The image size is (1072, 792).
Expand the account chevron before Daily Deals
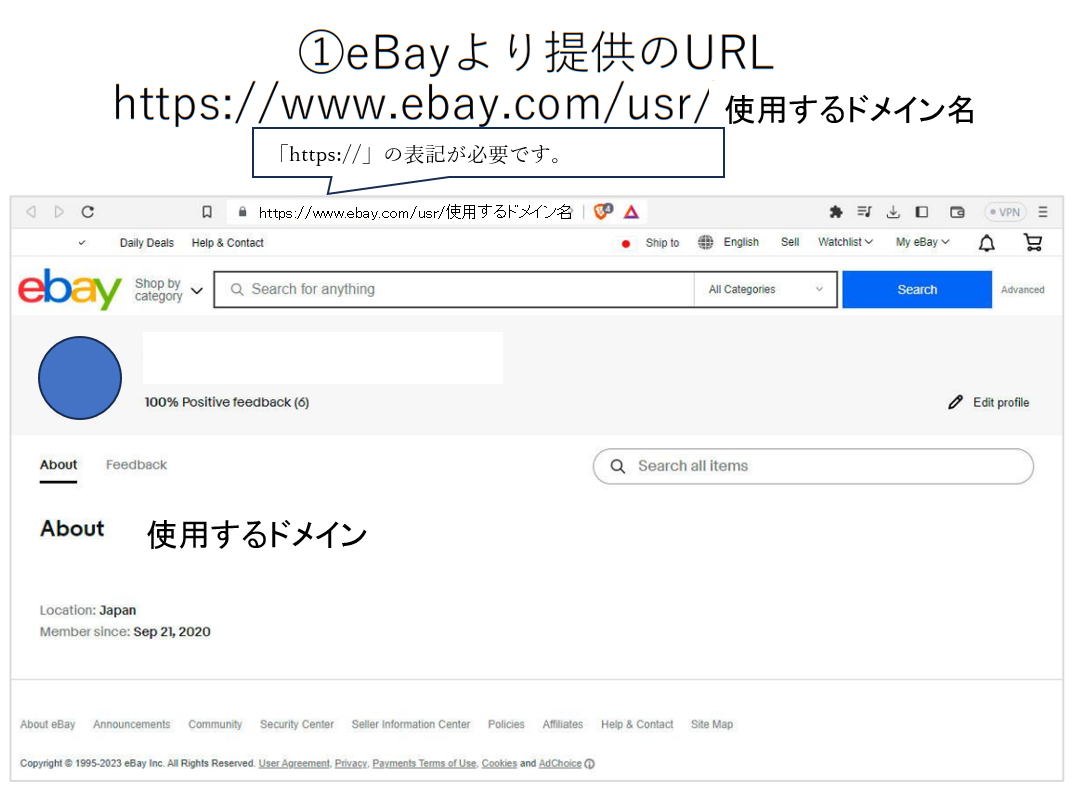click(82, 243)
